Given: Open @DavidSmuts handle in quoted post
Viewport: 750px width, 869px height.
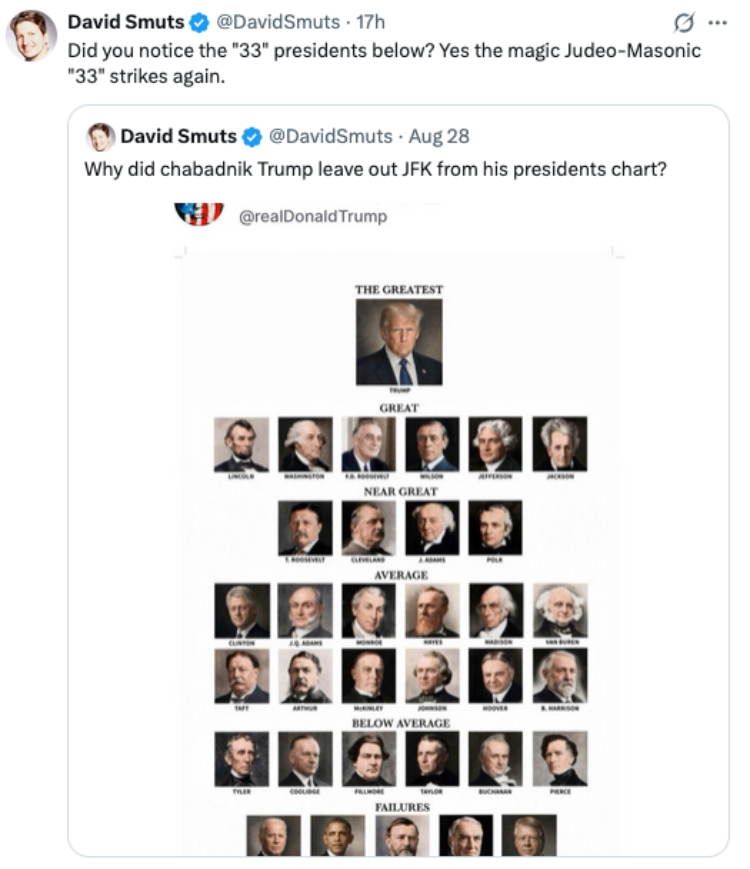Looking at the screenshot, I should [330, 136].
